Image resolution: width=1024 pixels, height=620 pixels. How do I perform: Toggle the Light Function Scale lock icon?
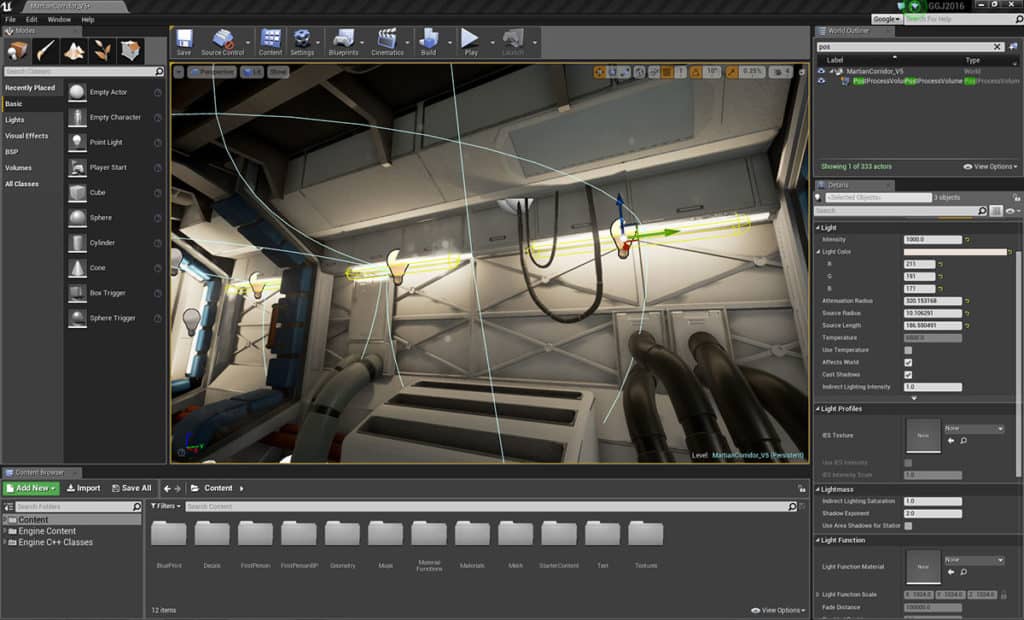click(1004, 595)
